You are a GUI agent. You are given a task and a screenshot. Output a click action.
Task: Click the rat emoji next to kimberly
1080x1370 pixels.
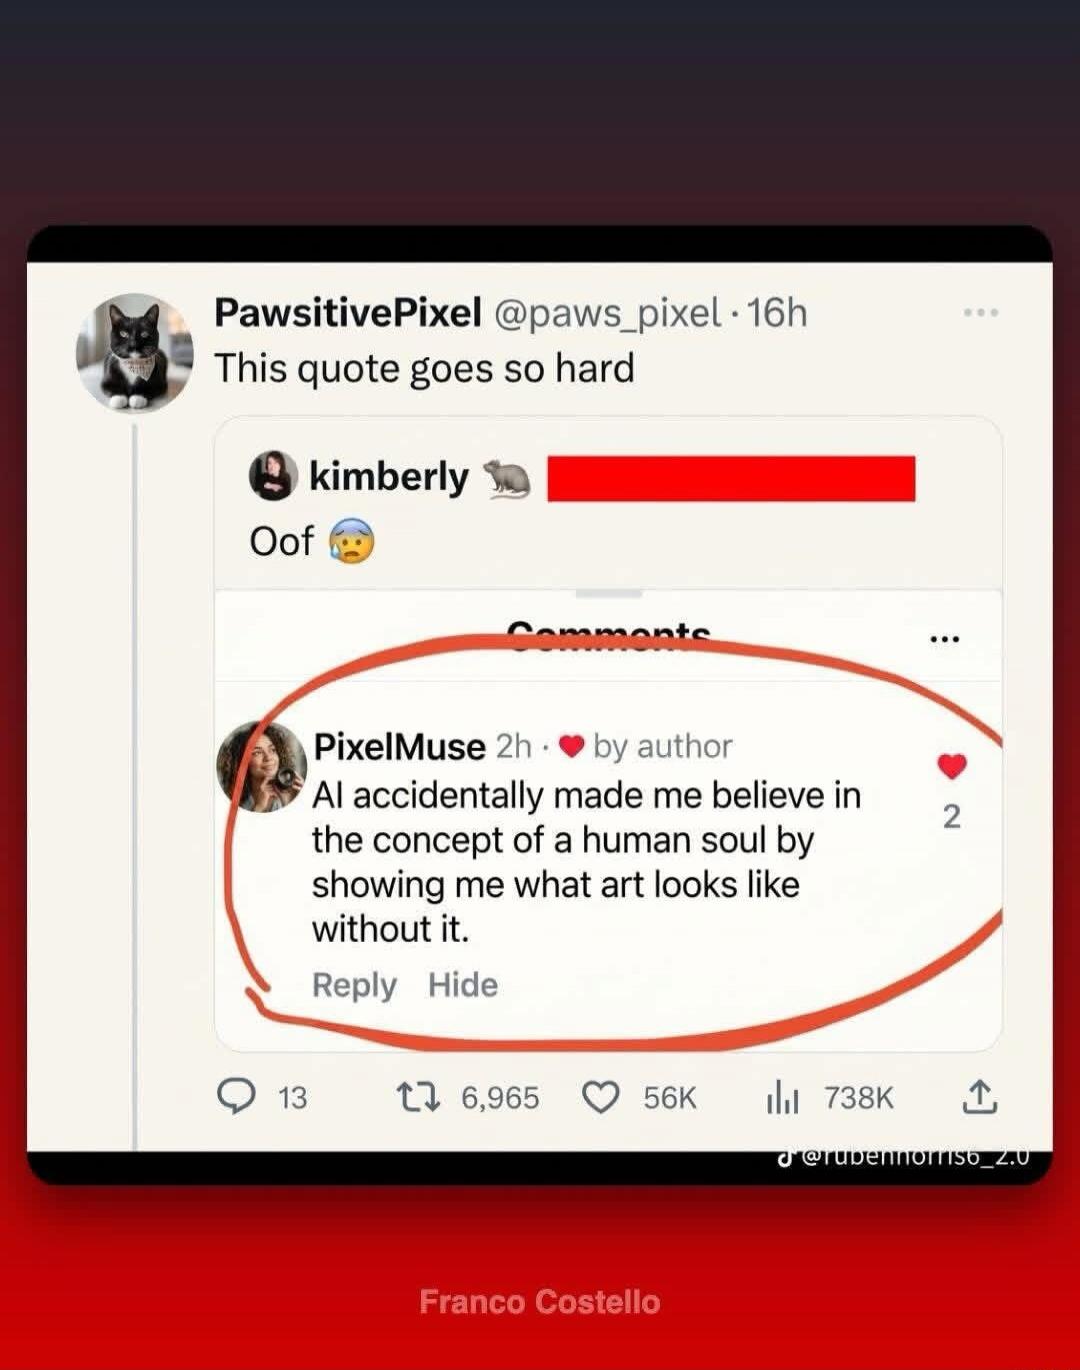click(x=508, y=479)
